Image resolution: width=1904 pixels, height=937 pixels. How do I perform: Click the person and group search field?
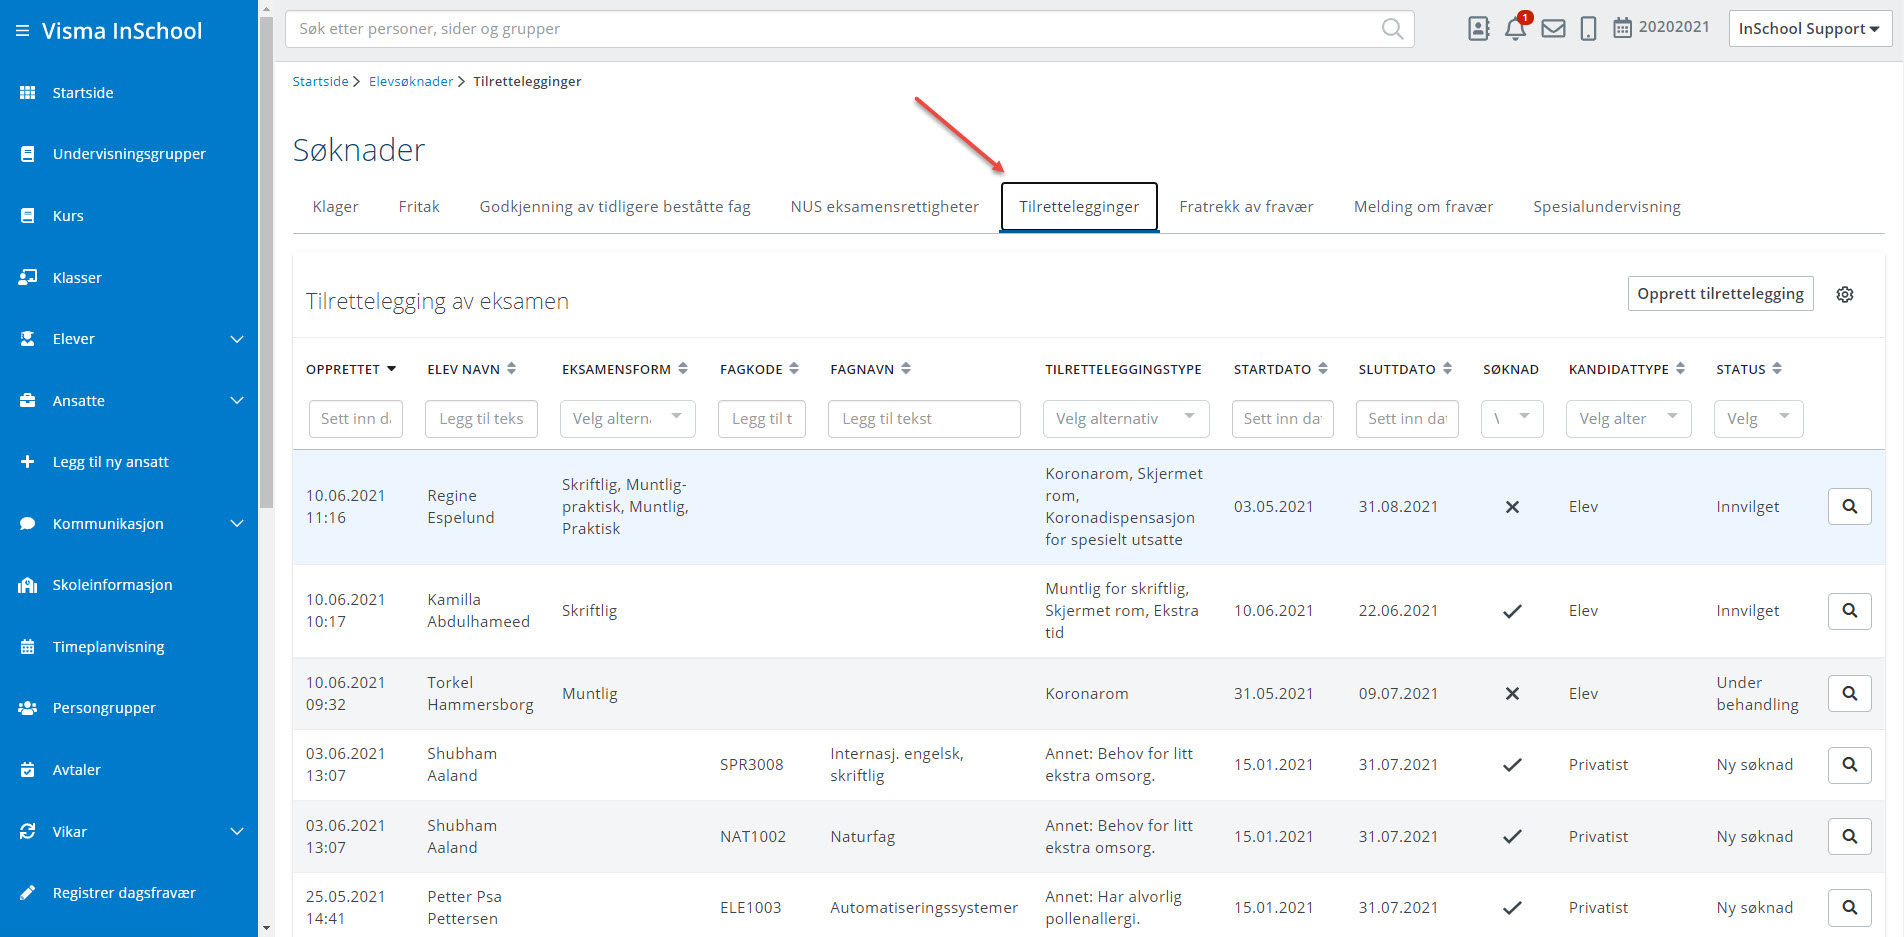[849, 29]
